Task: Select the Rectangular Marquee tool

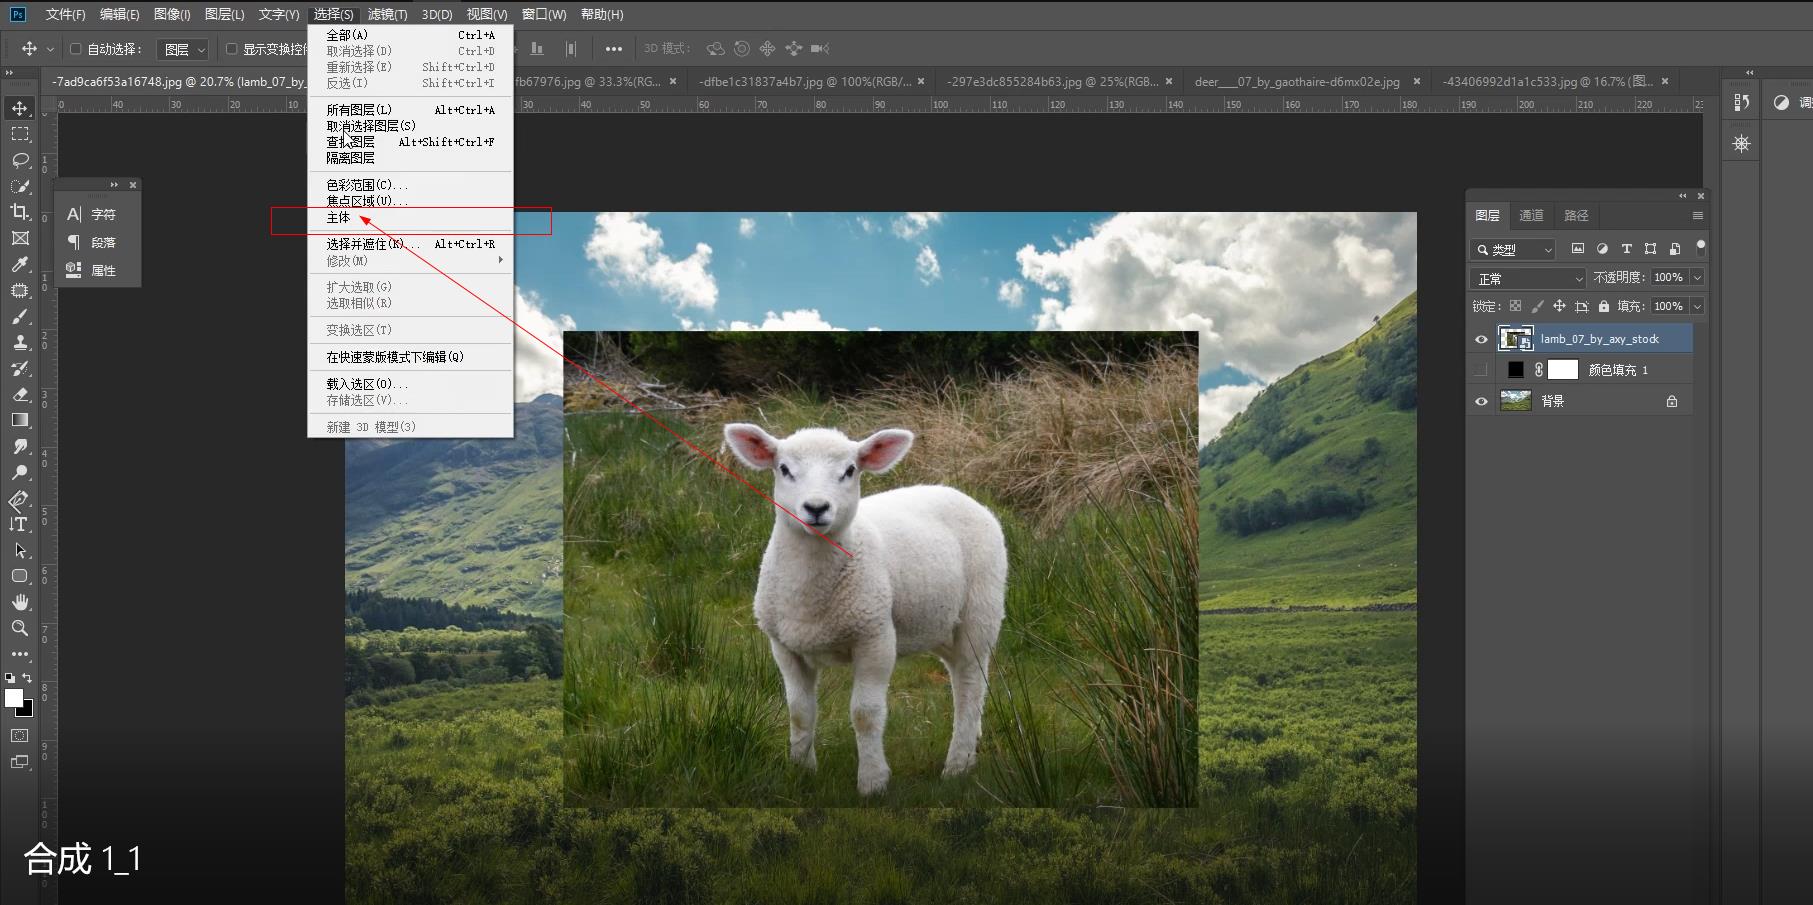Action: (x=20, y=134)
